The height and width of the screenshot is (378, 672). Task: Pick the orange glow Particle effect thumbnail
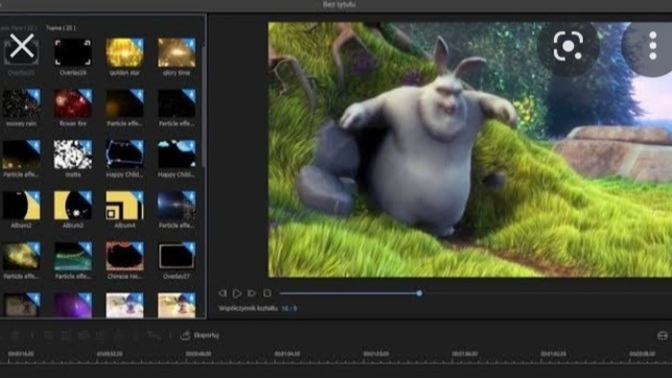124,103
